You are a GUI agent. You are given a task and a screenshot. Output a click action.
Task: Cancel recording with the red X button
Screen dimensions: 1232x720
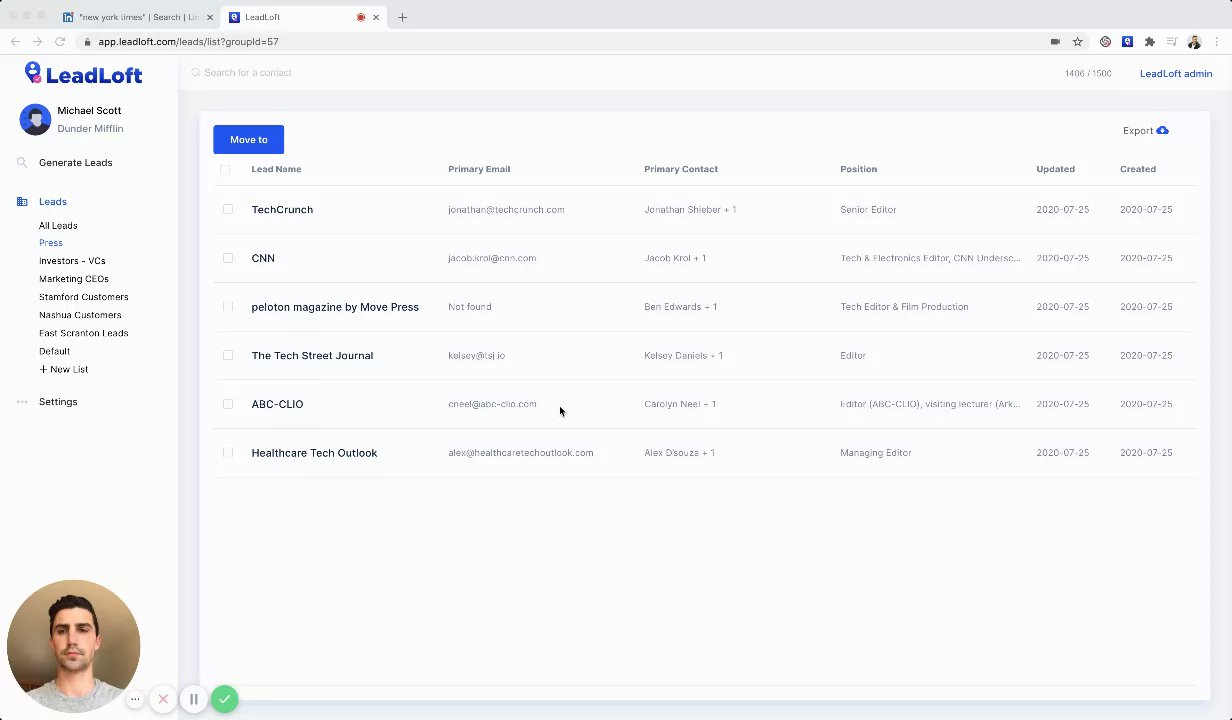click(163, 699)
